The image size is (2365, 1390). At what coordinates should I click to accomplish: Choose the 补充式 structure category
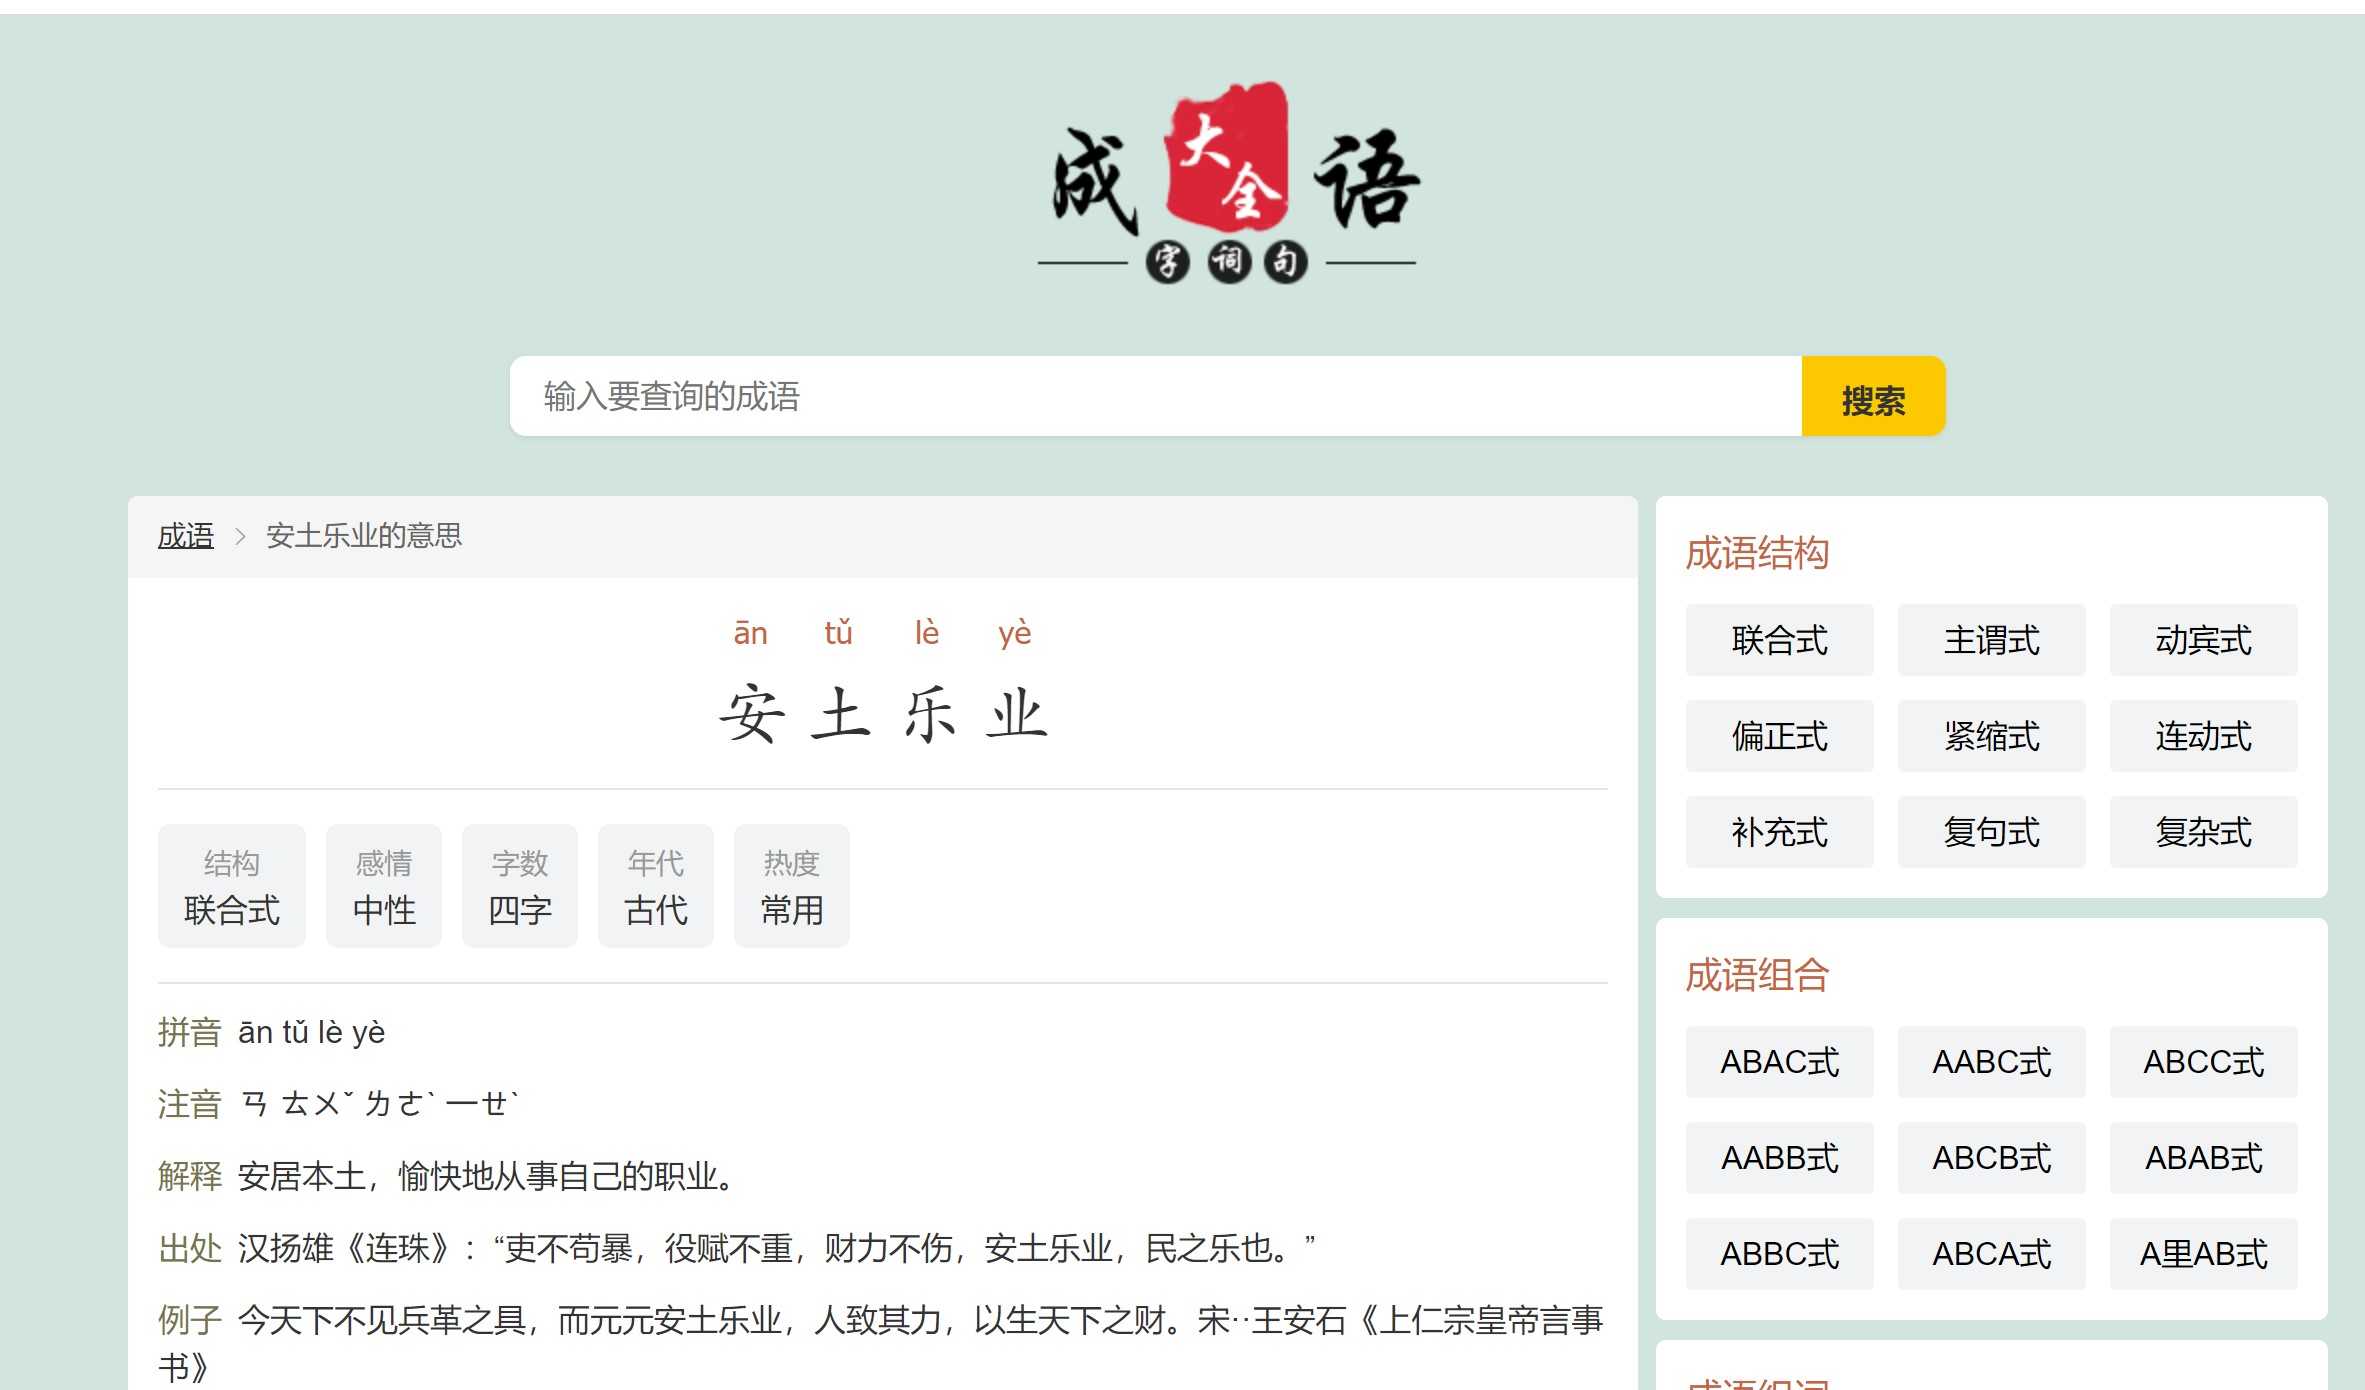[1780, 832]
